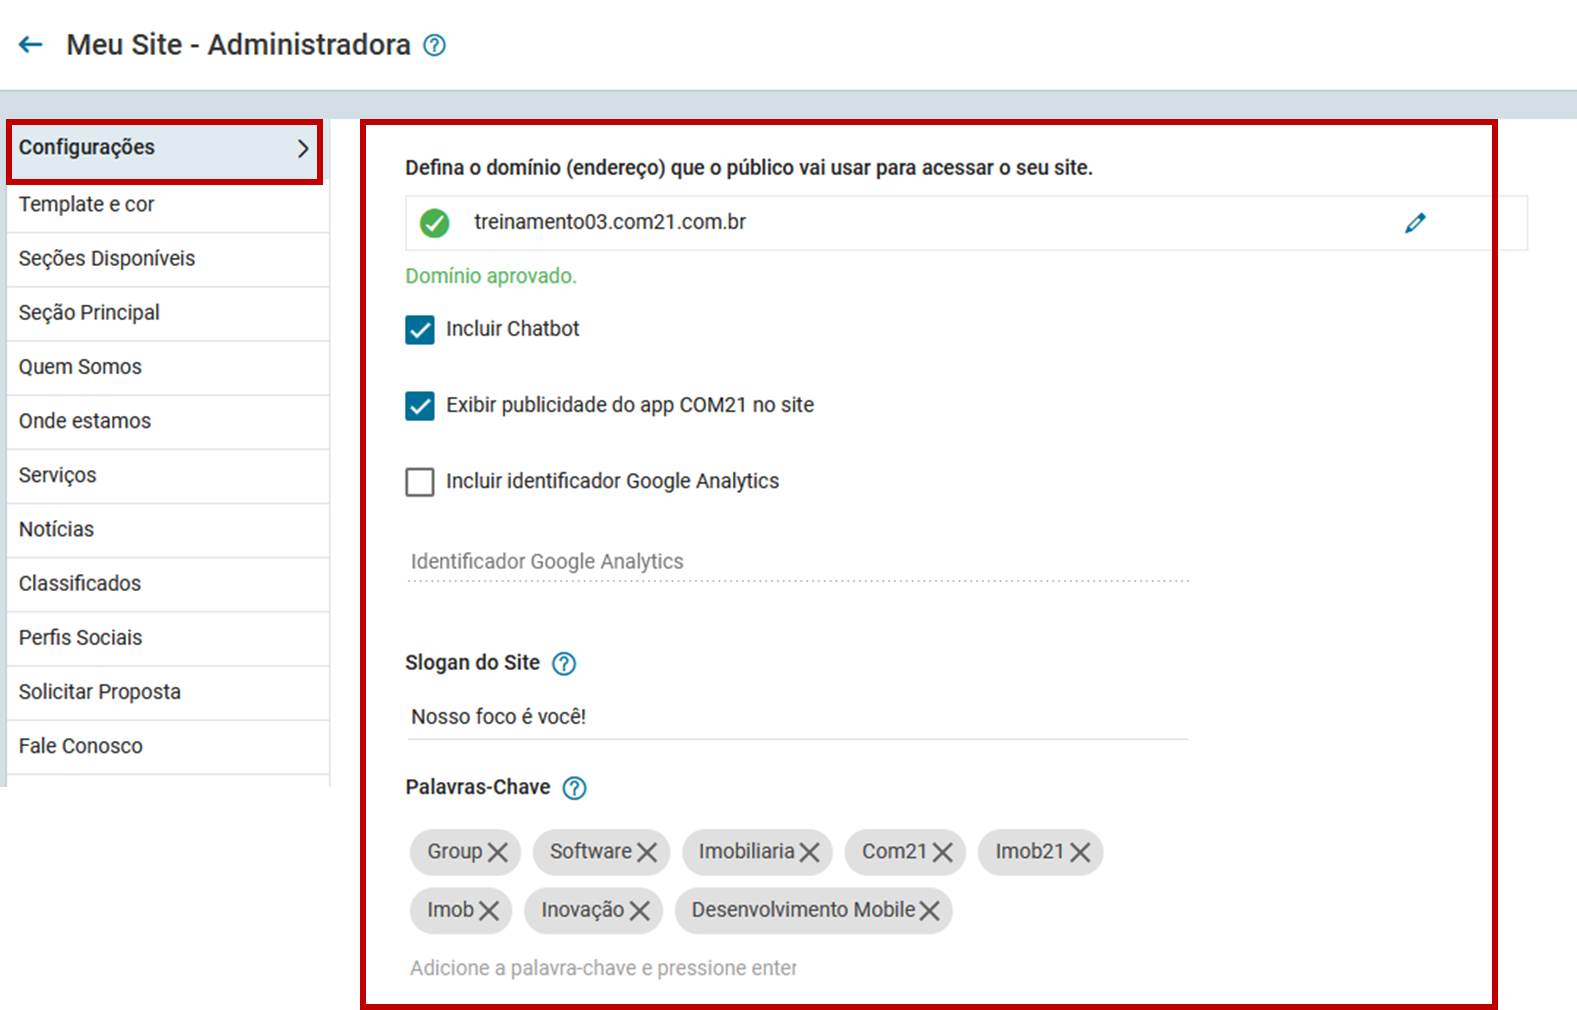Remove the Com21 keyword tag
The image size is (1577, 1010).
[x=942, y=852]
